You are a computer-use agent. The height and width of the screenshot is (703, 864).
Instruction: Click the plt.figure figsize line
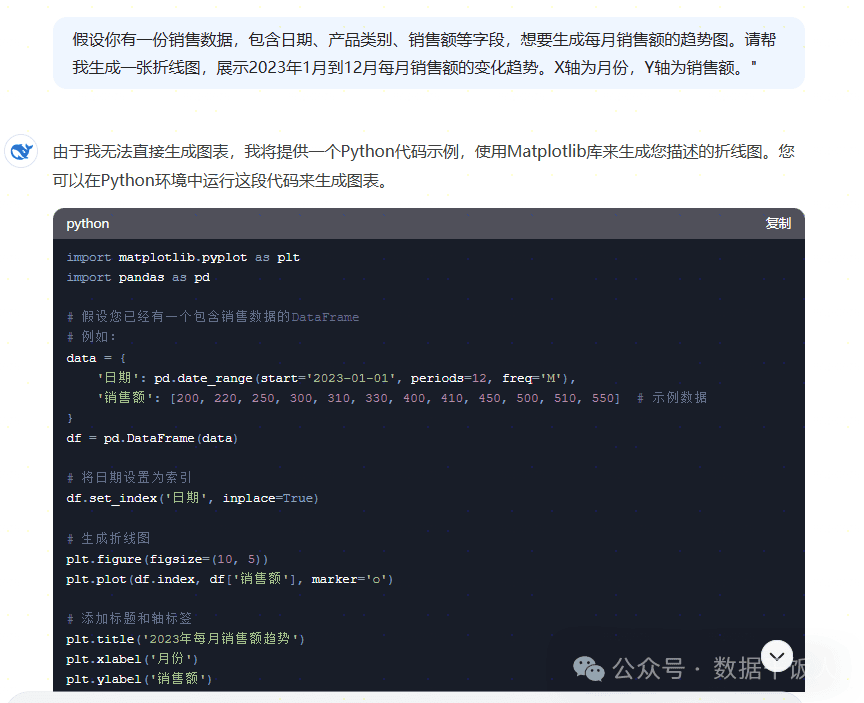[x=167, y=559]
